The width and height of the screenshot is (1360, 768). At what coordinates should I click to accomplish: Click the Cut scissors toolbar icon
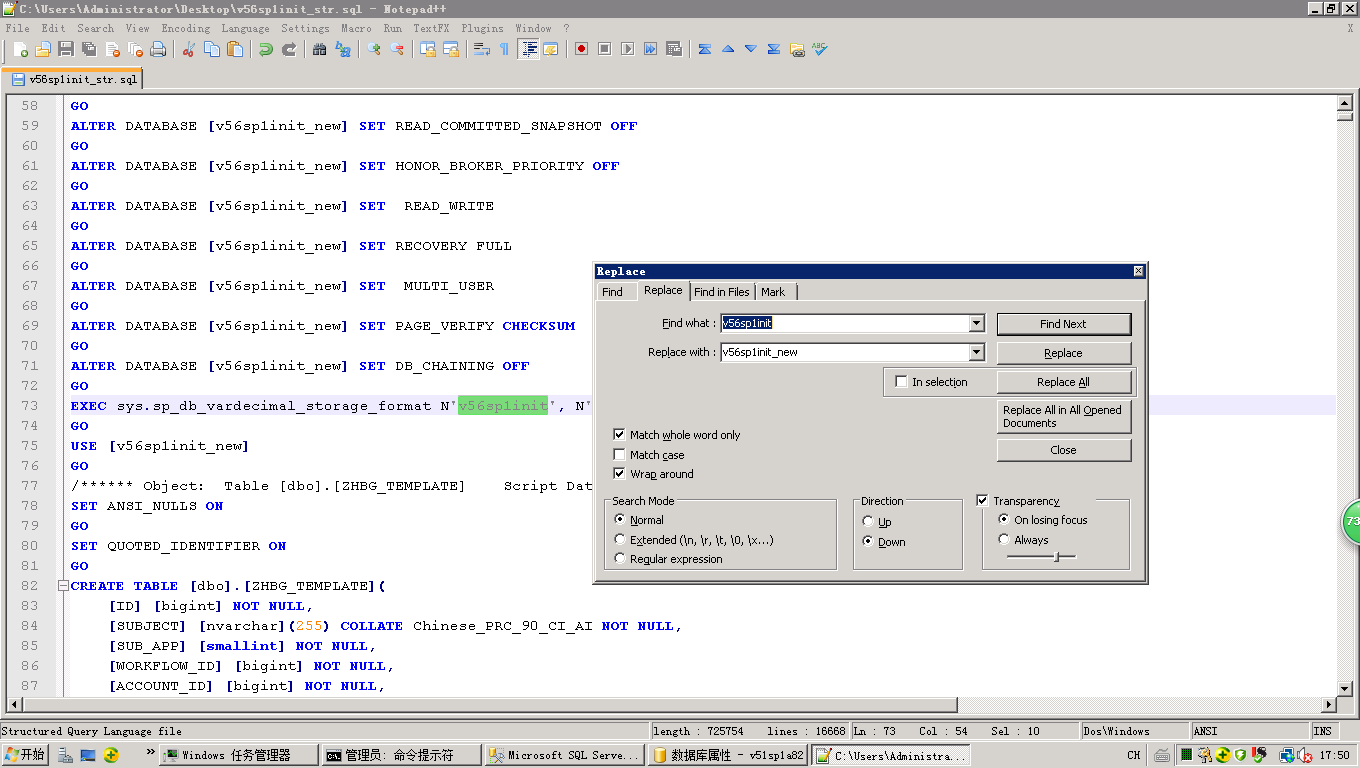188,49
